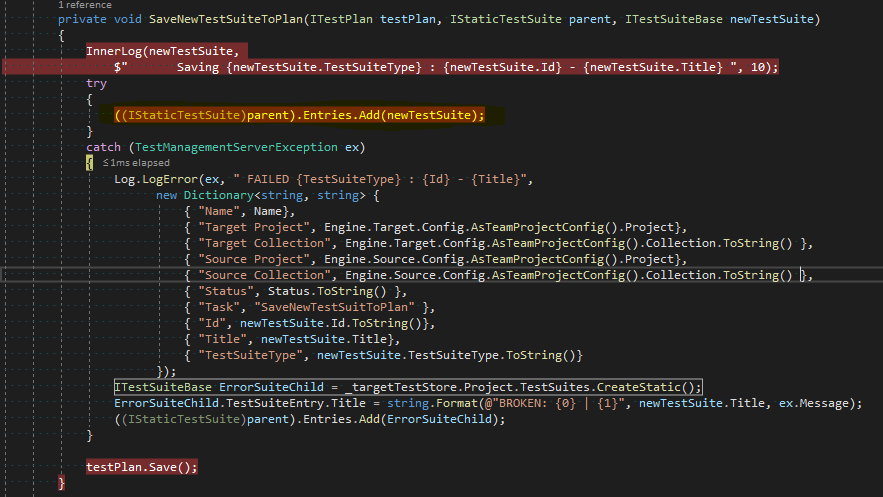Click the numeric literal 10 in InnerLog
Image resolution: width=883 pixels, height=497 pixels.
757,67
